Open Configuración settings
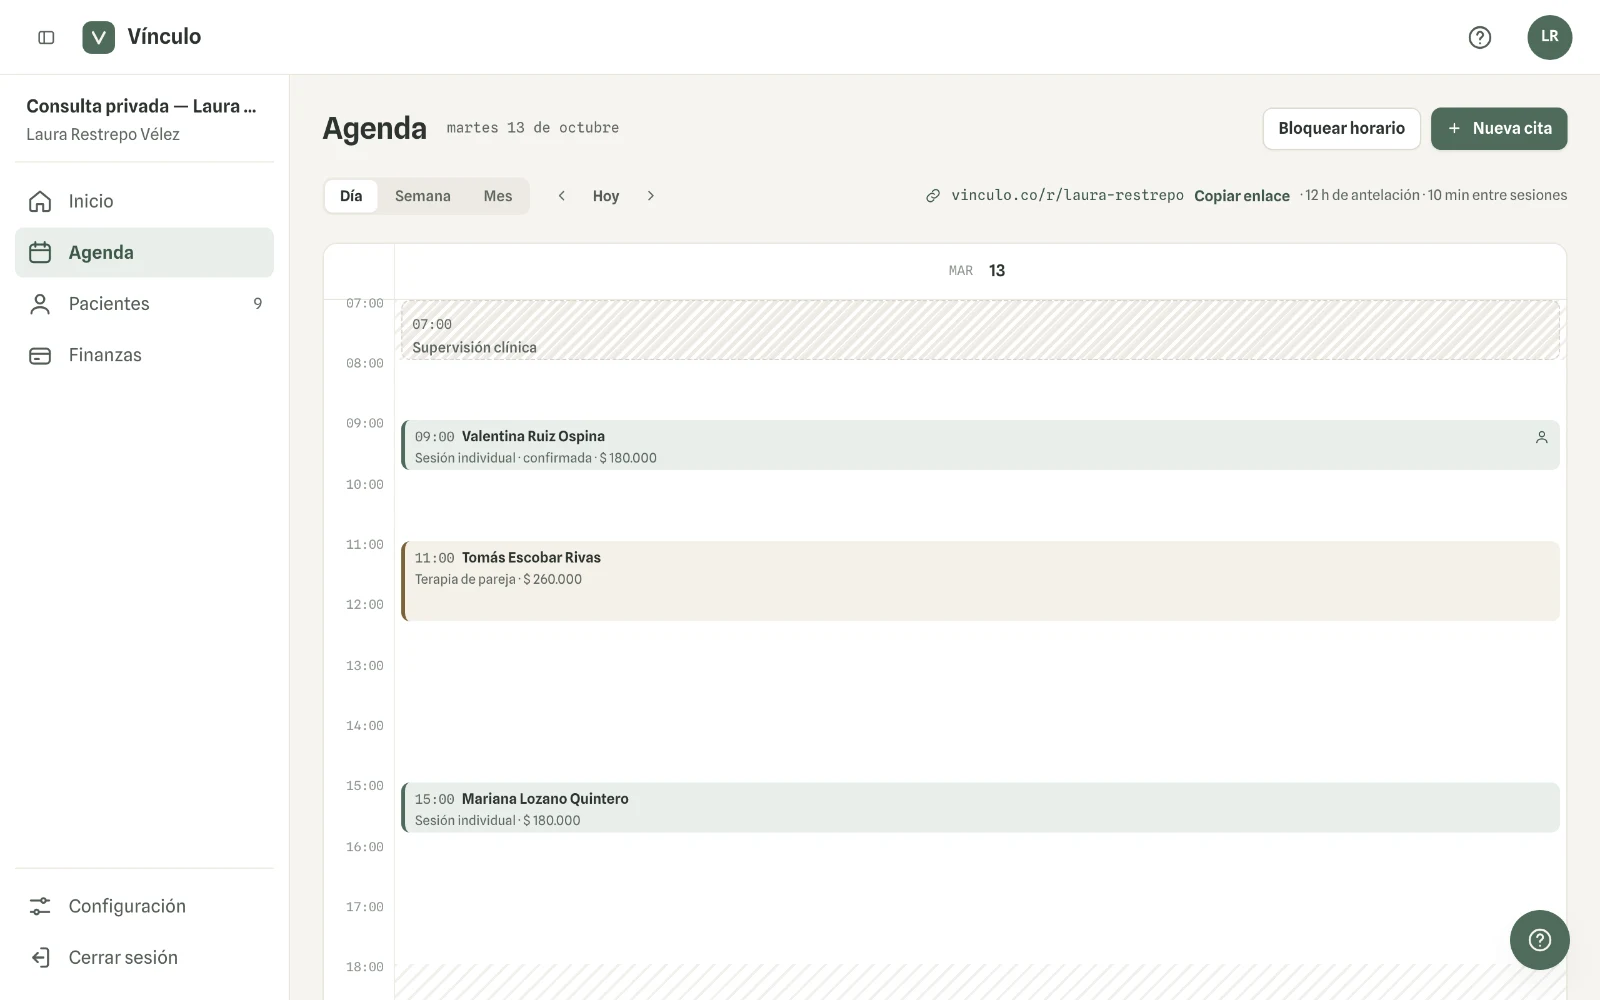Viewport: 1600px width, 1000px height. click(144, 906)
